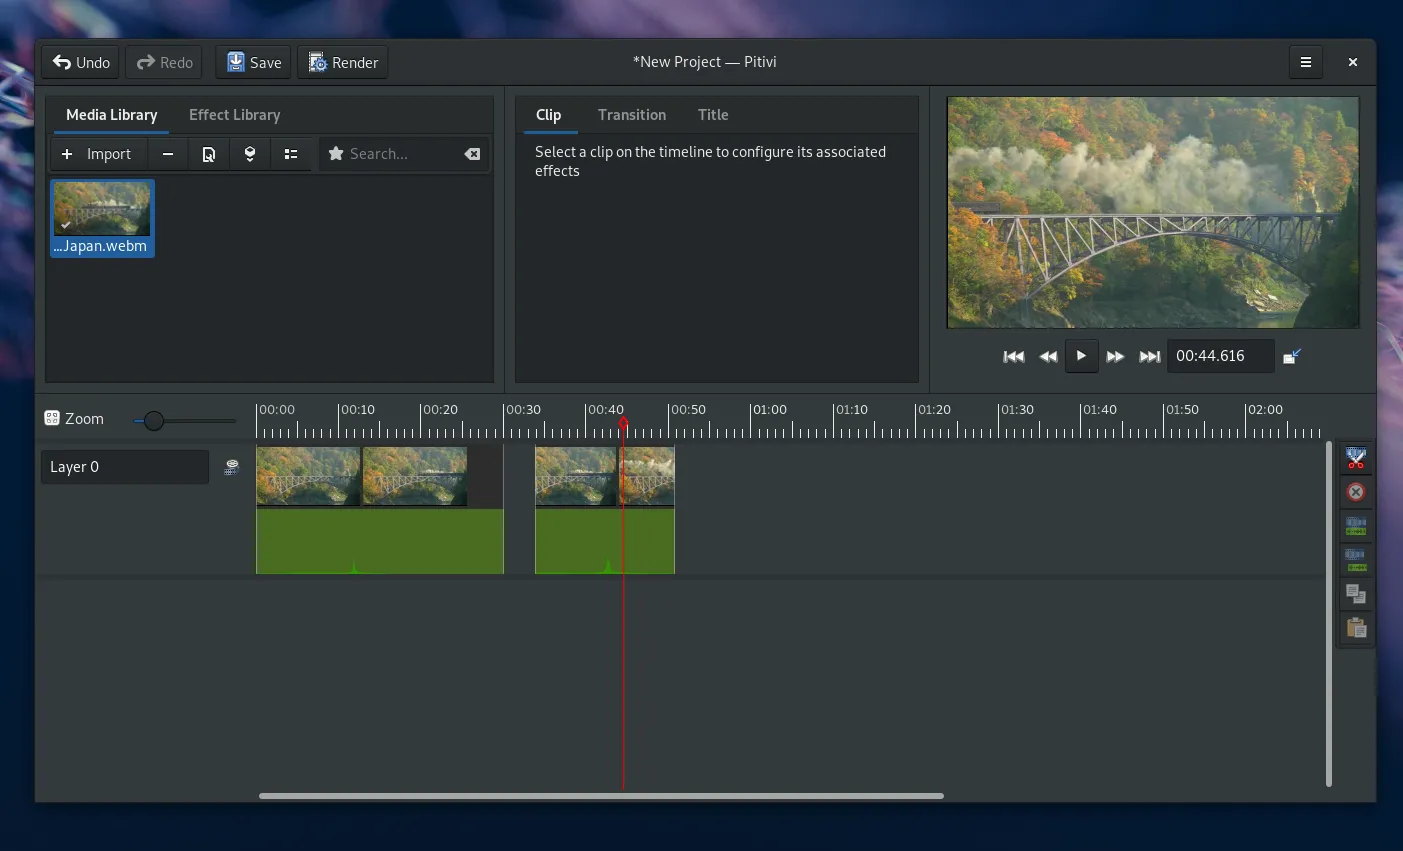Screen dimensions: 1403x851
Task: Toggle media library list view mode
Action: click(x=291, y=154)
